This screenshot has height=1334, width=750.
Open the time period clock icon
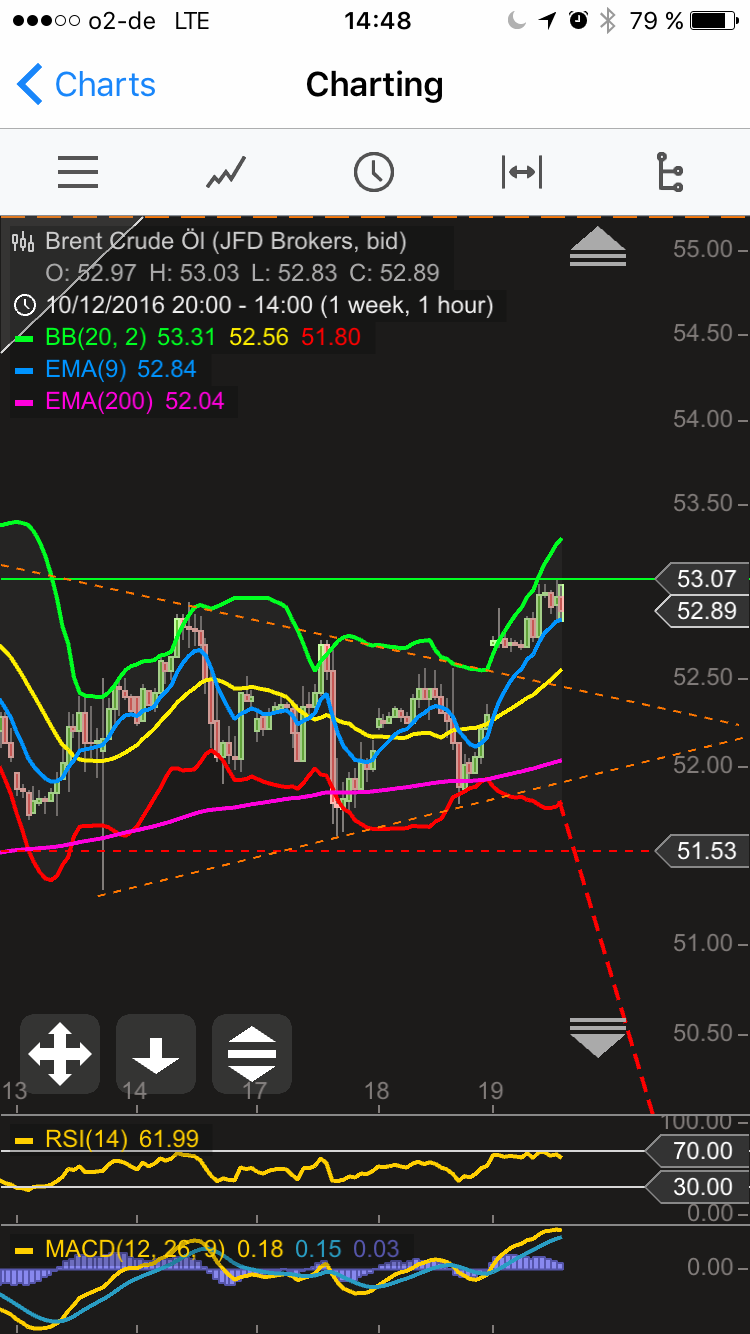pyautogui.click(x=373, y=172)
